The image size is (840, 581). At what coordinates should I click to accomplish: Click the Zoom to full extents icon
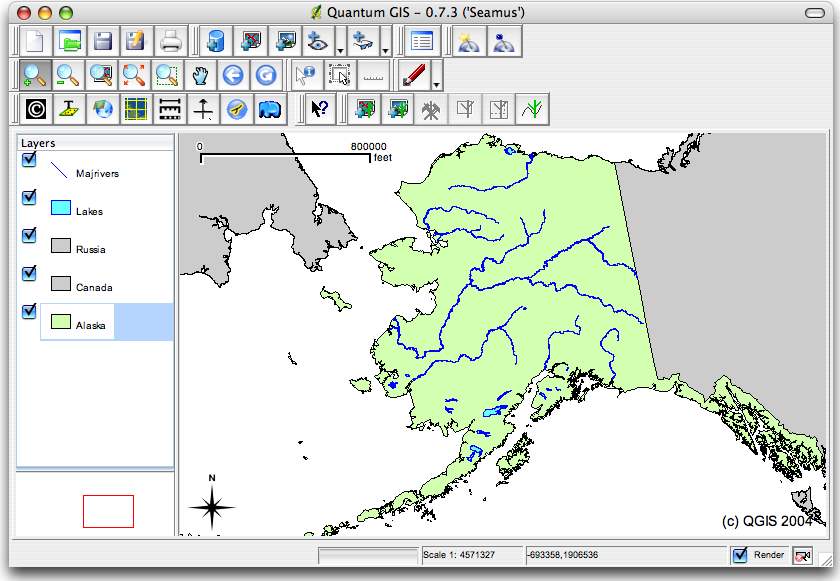[x=134, y=75]
